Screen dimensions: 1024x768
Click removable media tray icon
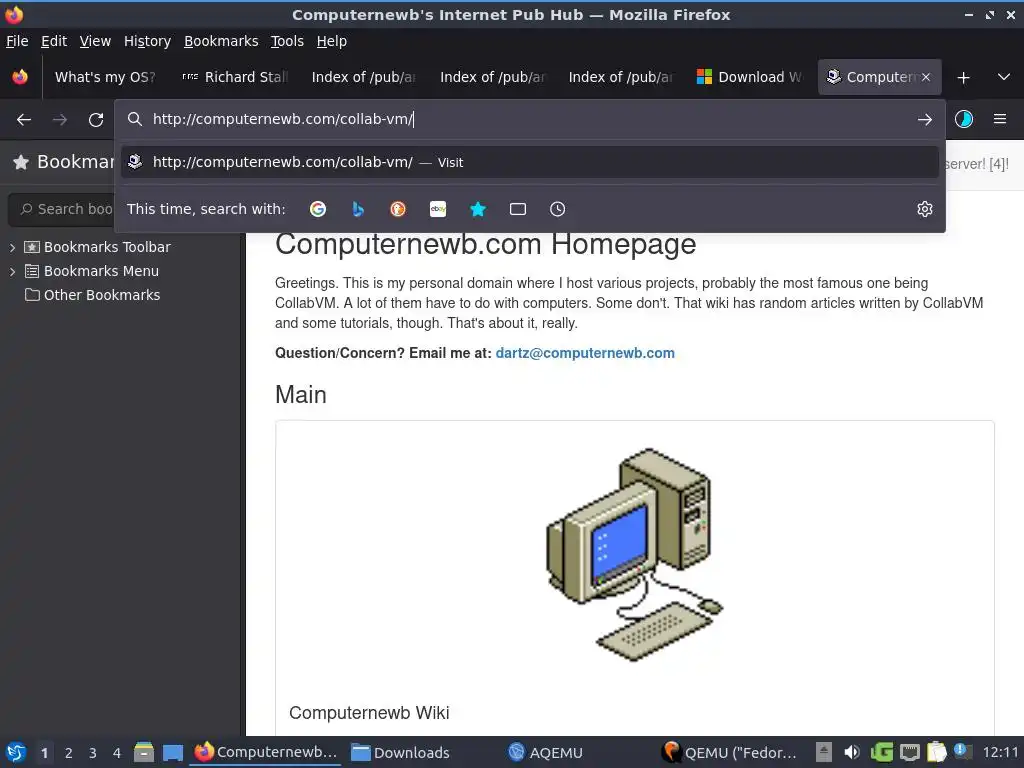pos(824,752)
